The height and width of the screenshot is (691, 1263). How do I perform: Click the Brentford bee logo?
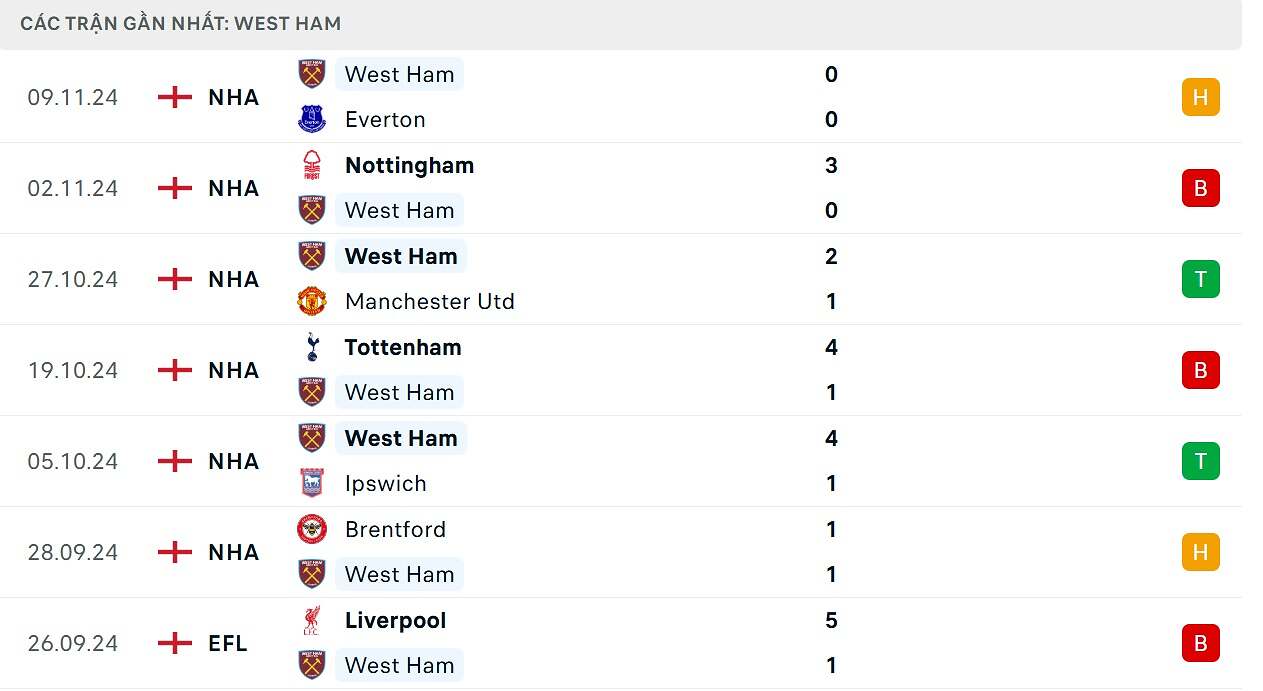[x=311, y=529]
